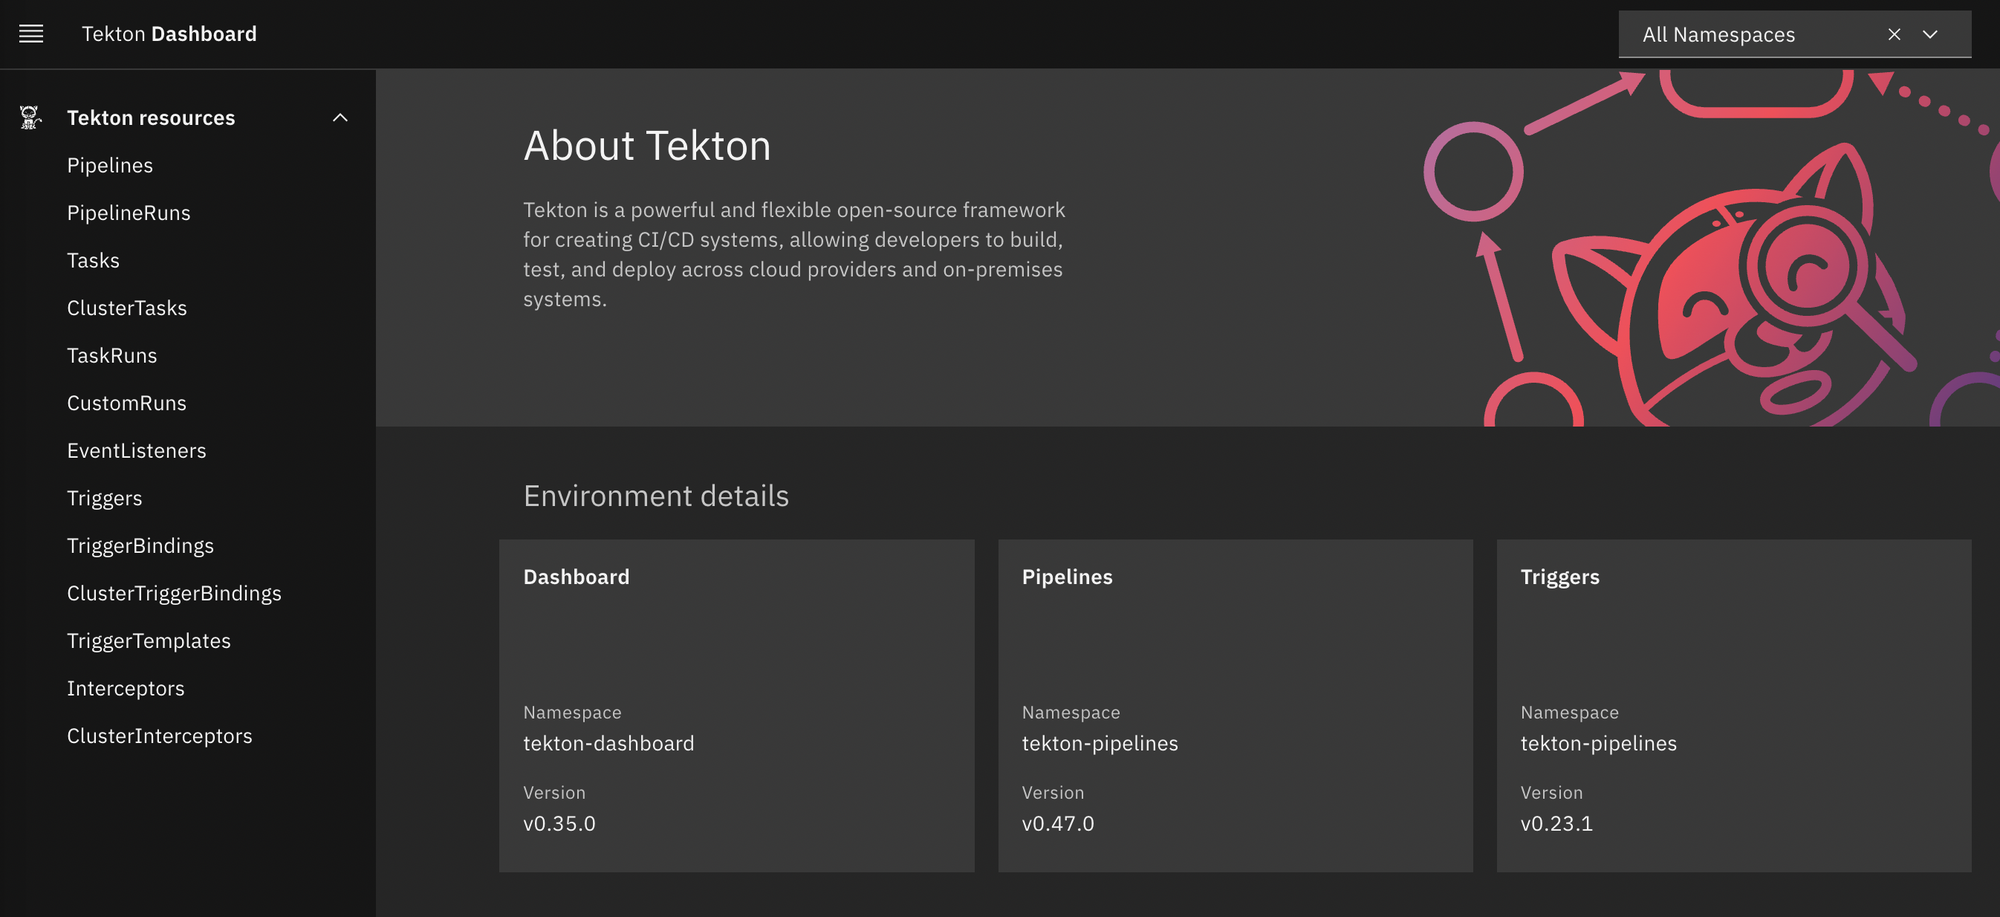The image size is (2000, 917).
Task: Click tekton-pipelines namespace in Pipelines card
Action: (1100, 743)
